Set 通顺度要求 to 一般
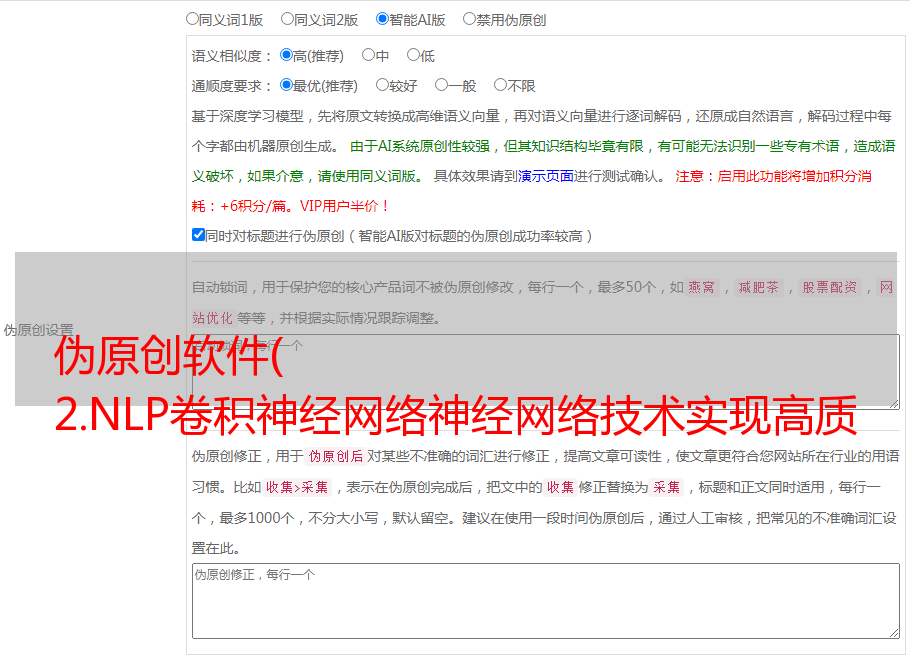911x658 pixels. (x=442, y=85)
